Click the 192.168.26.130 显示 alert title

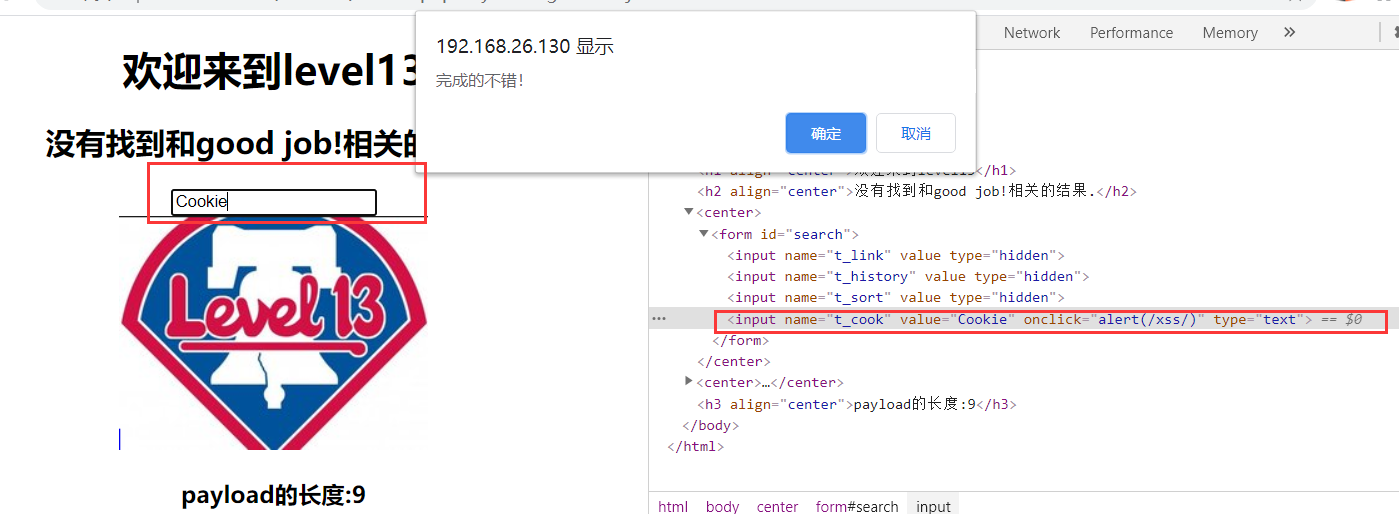tap(525, 46)
